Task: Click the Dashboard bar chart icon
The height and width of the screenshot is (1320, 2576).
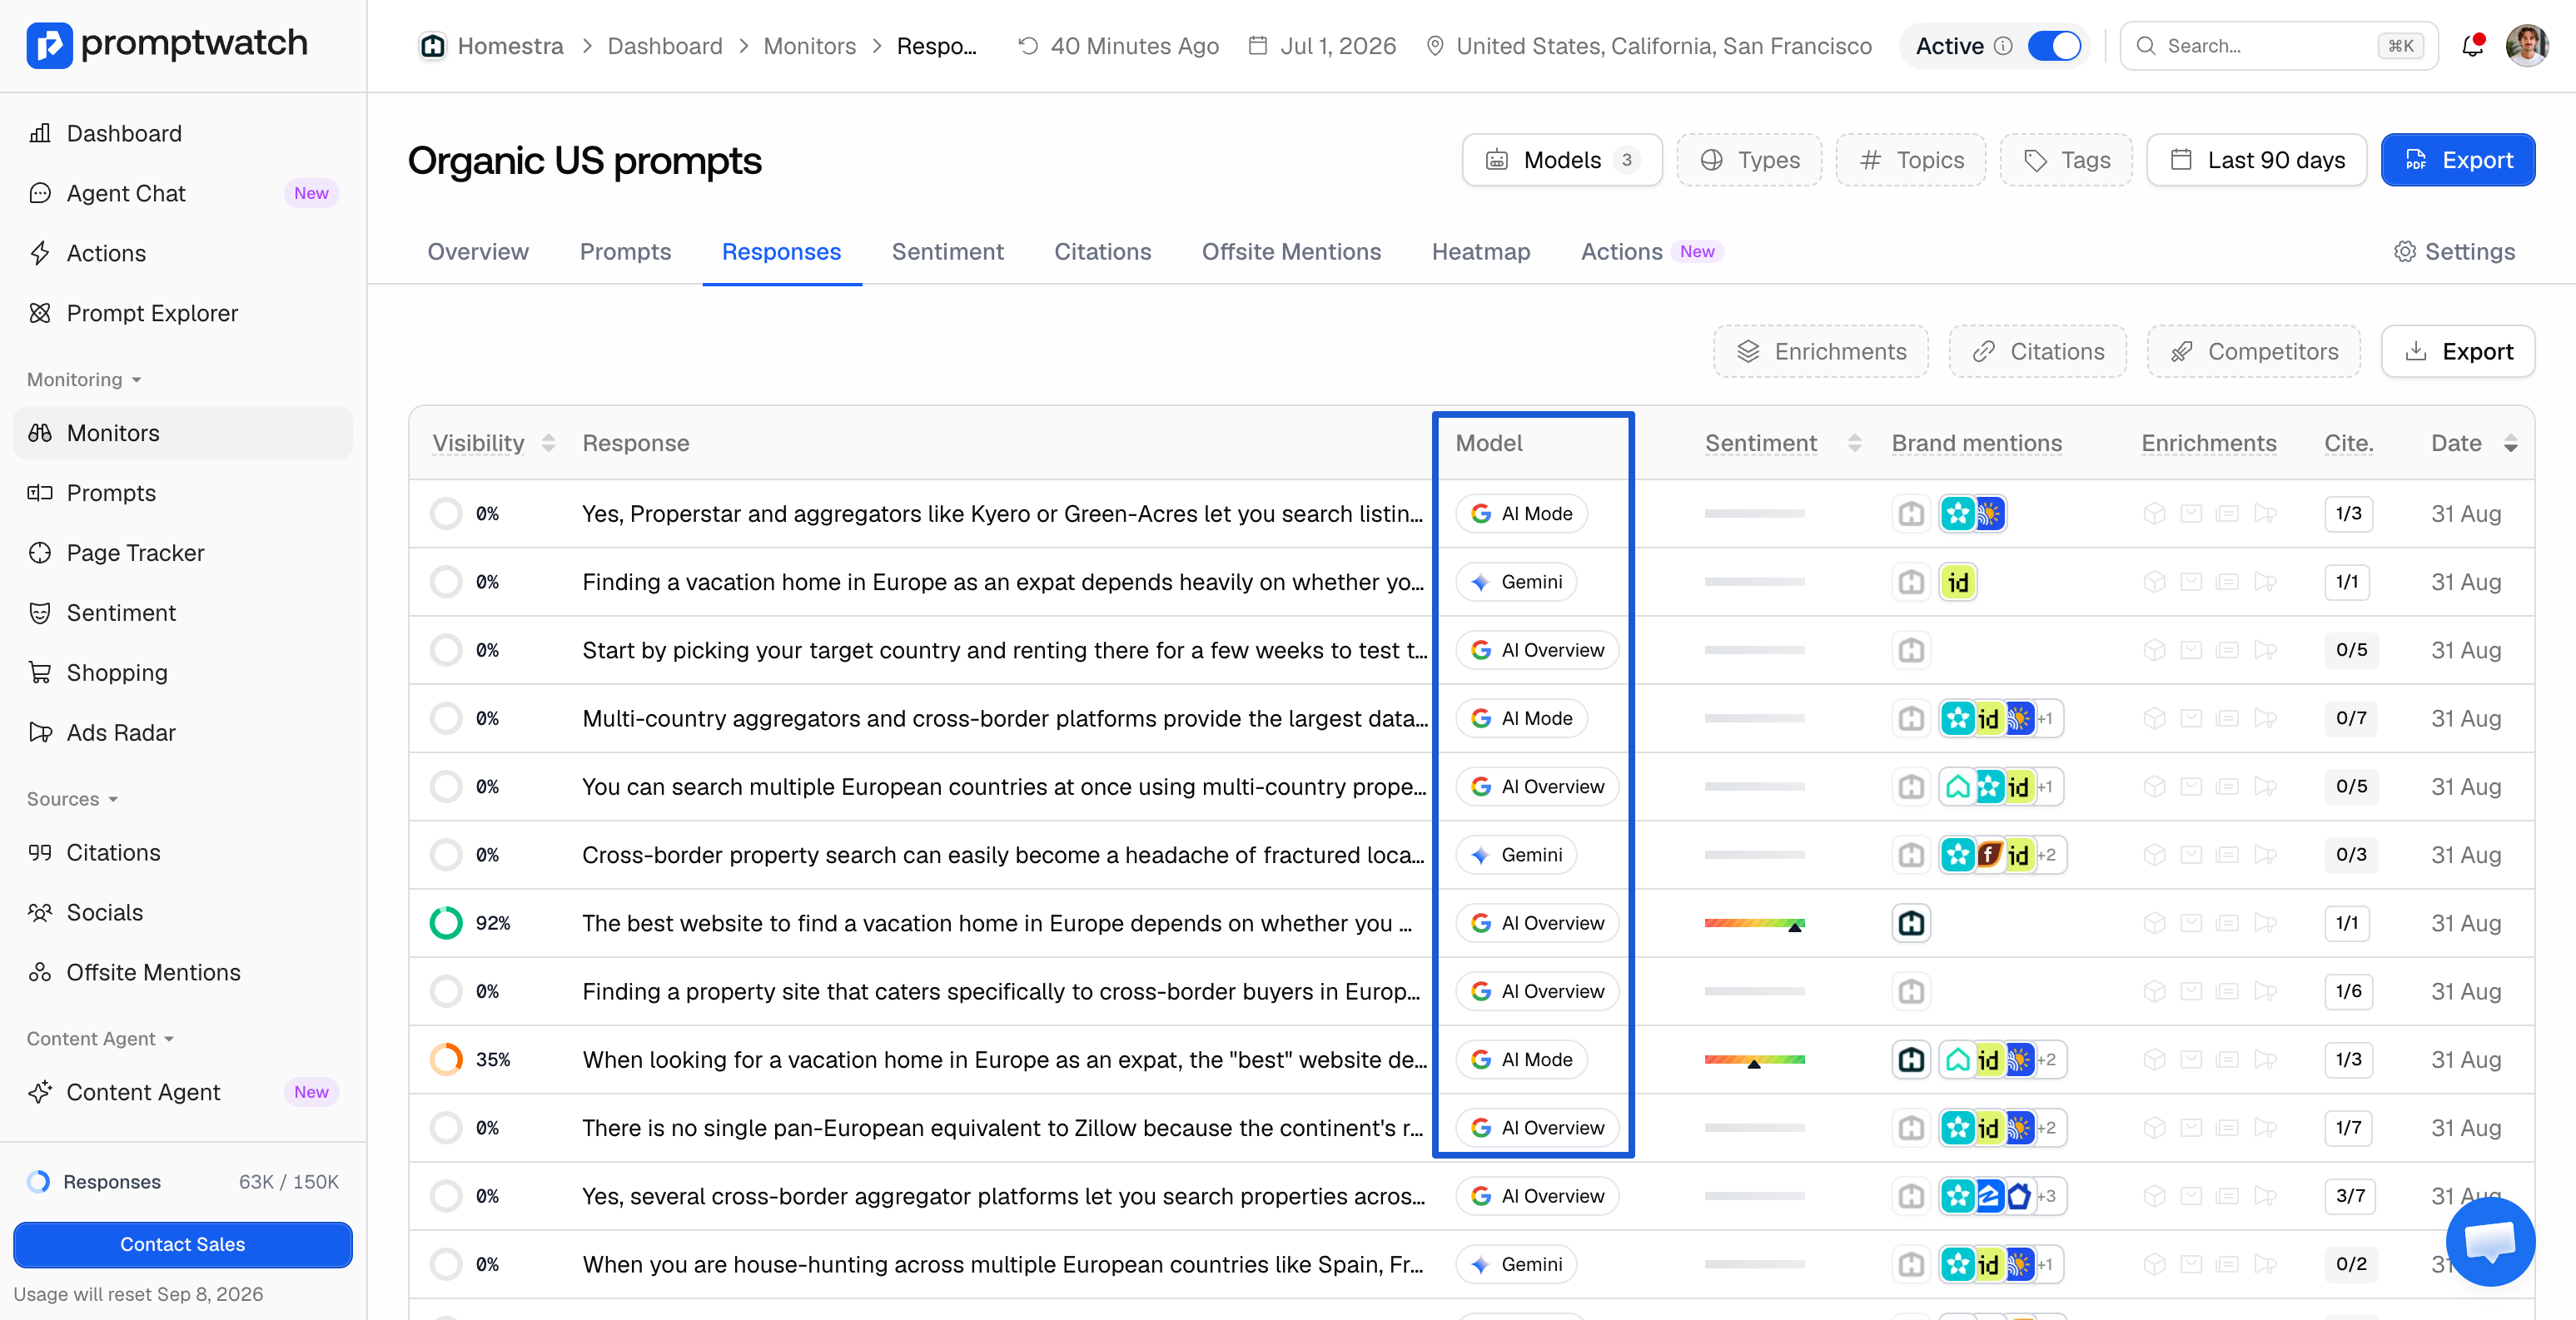Action: click(x=40, y=133)
